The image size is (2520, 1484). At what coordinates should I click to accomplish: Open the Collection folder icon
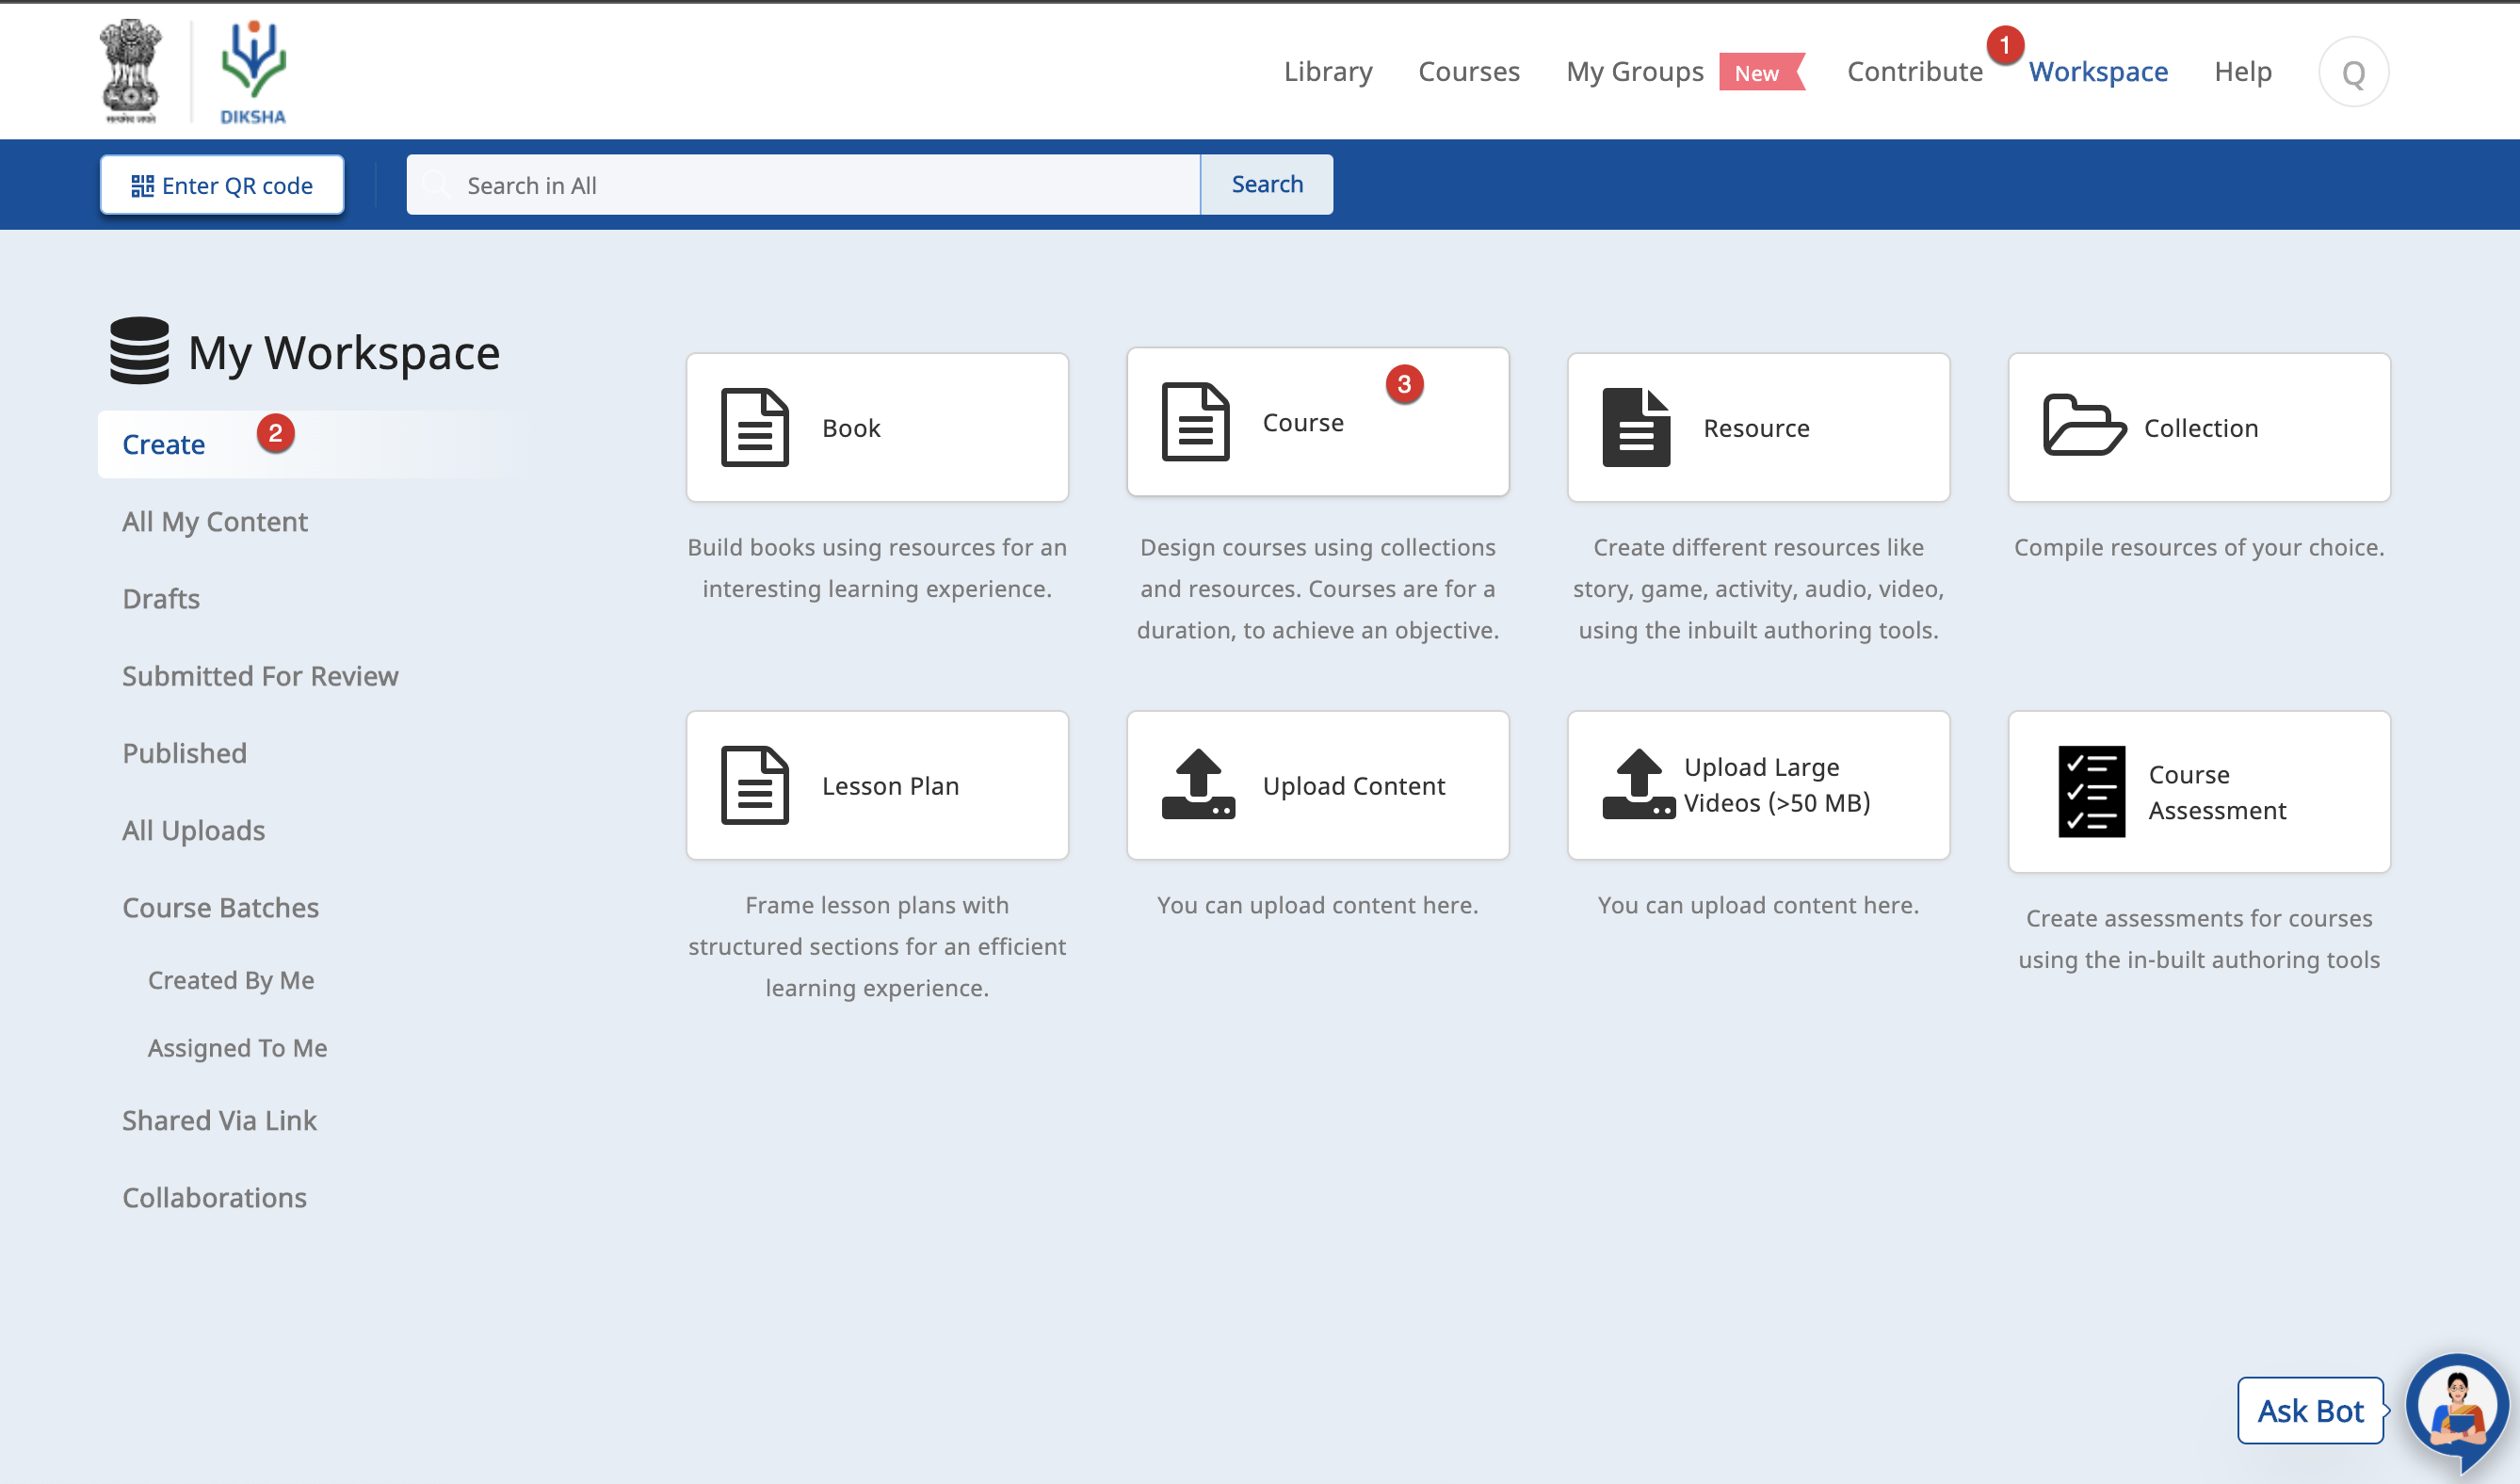(x=2083, y=426)
